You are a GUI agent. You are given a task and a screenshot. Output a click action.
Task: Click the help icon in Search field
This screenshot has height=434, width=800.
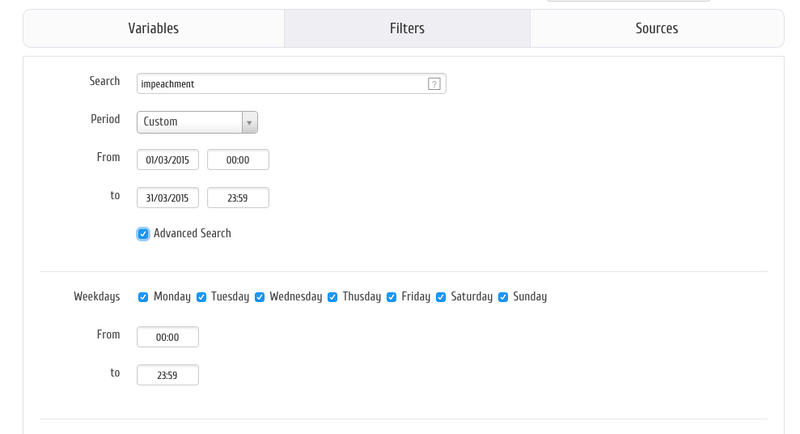434,84
